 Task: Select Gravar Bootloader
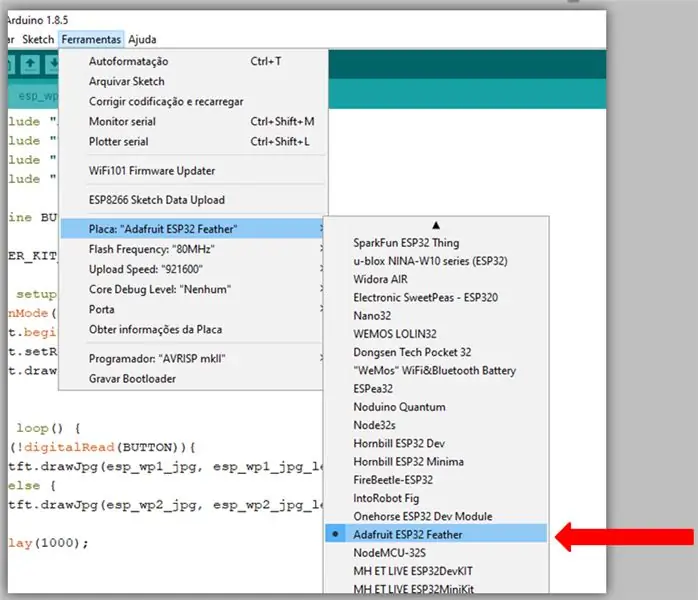click(x=193, y=379)
